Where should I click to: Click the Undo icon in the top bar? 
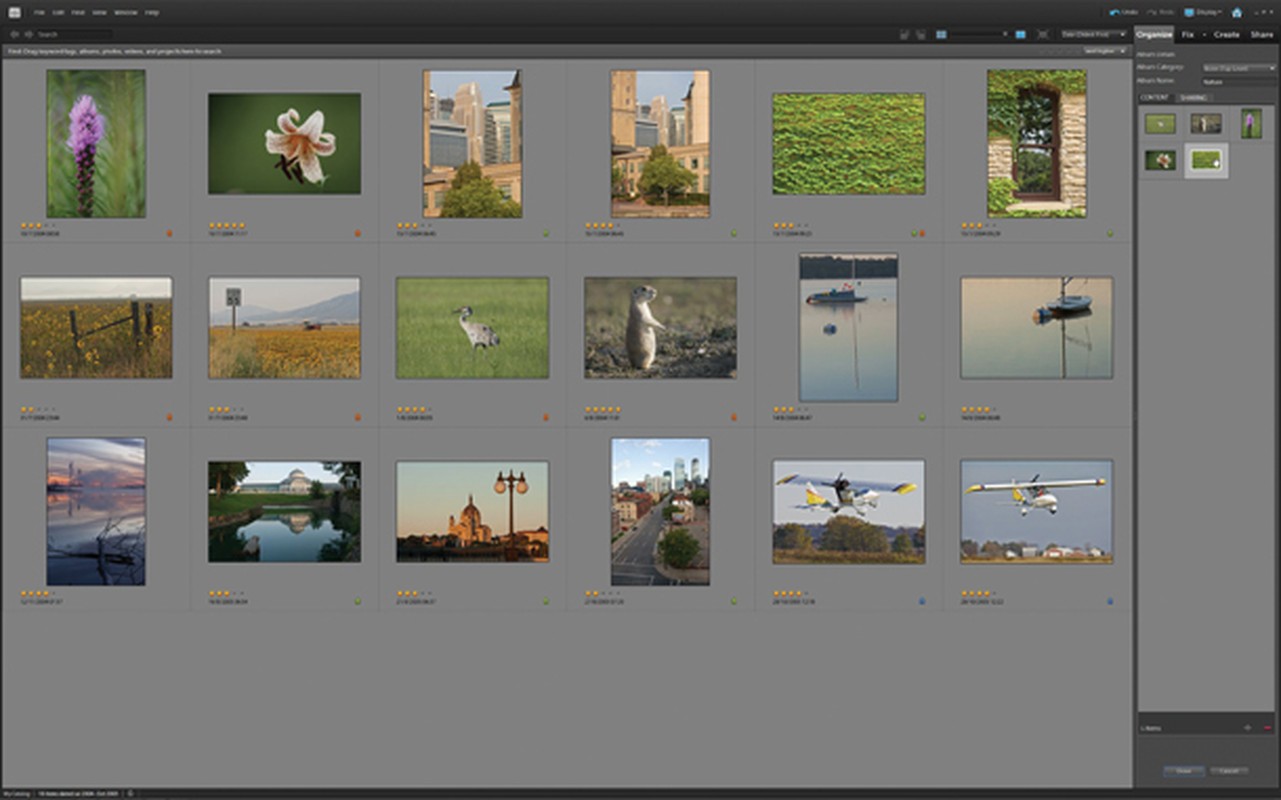coord(1115,12)
